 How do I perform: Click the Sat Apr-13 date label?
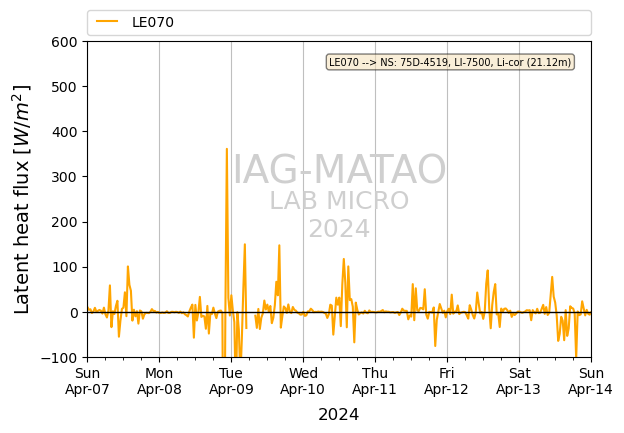point(519,381)
